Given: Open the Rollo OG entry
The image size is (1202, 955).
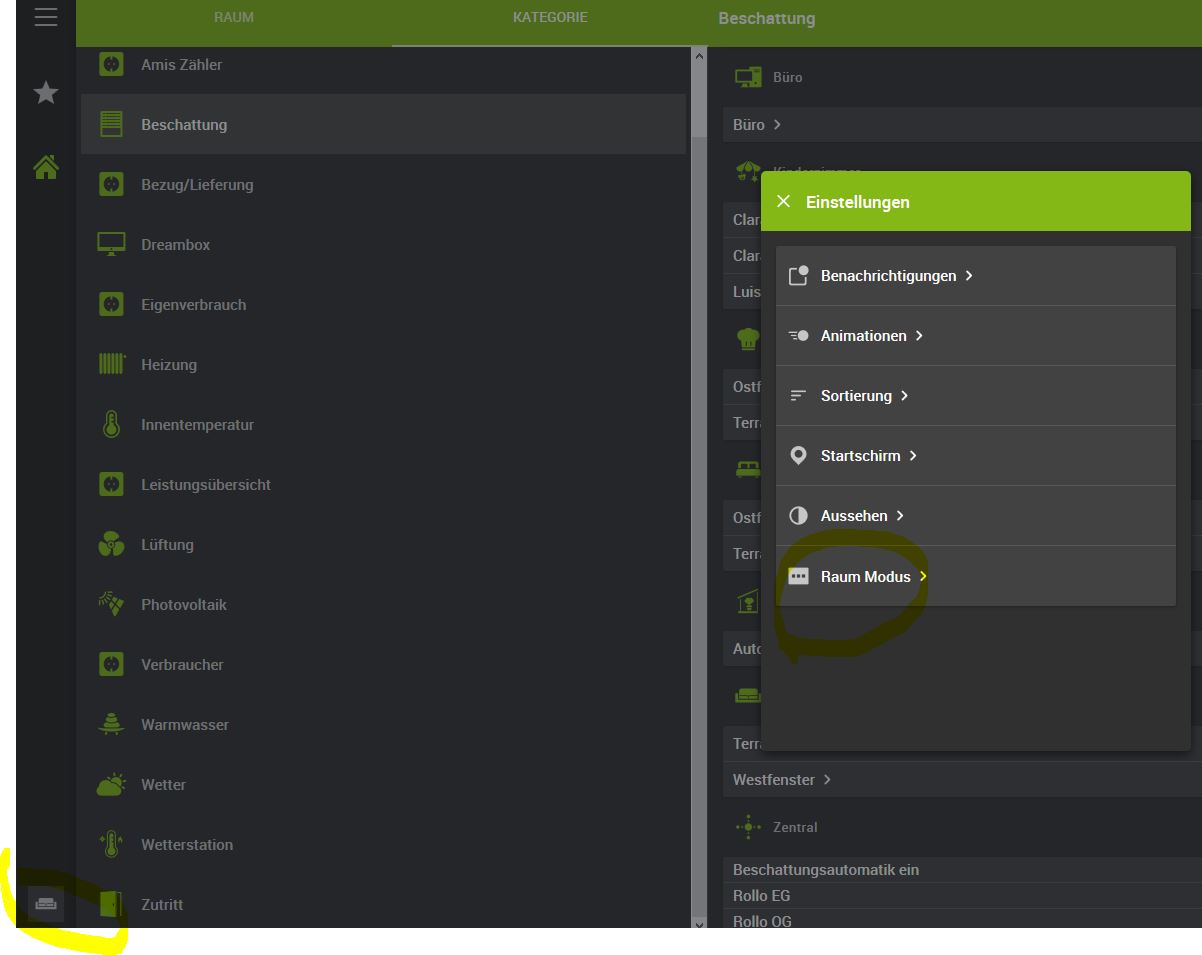Looking at the screenshot, I should tap(962, 921).
